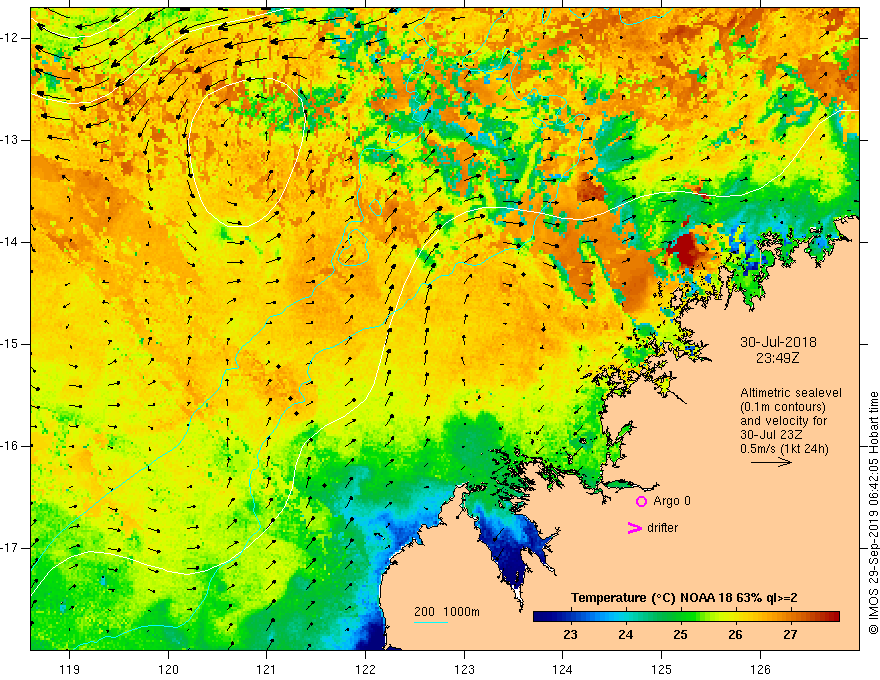Image resolution: width=880 pixels, height=680 pixels.
Task: Click the 'Argo 0' legend label
Action: (x=672, y=501)
